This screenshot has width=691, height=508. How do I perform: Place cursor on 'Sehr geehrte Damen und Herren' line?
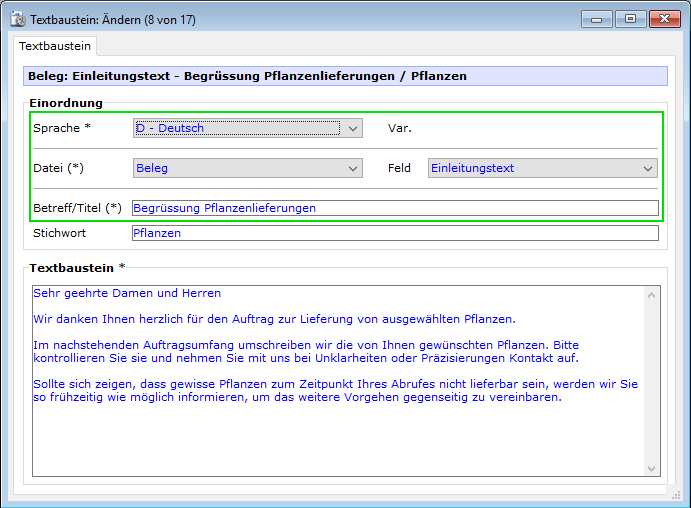[127, 293]
